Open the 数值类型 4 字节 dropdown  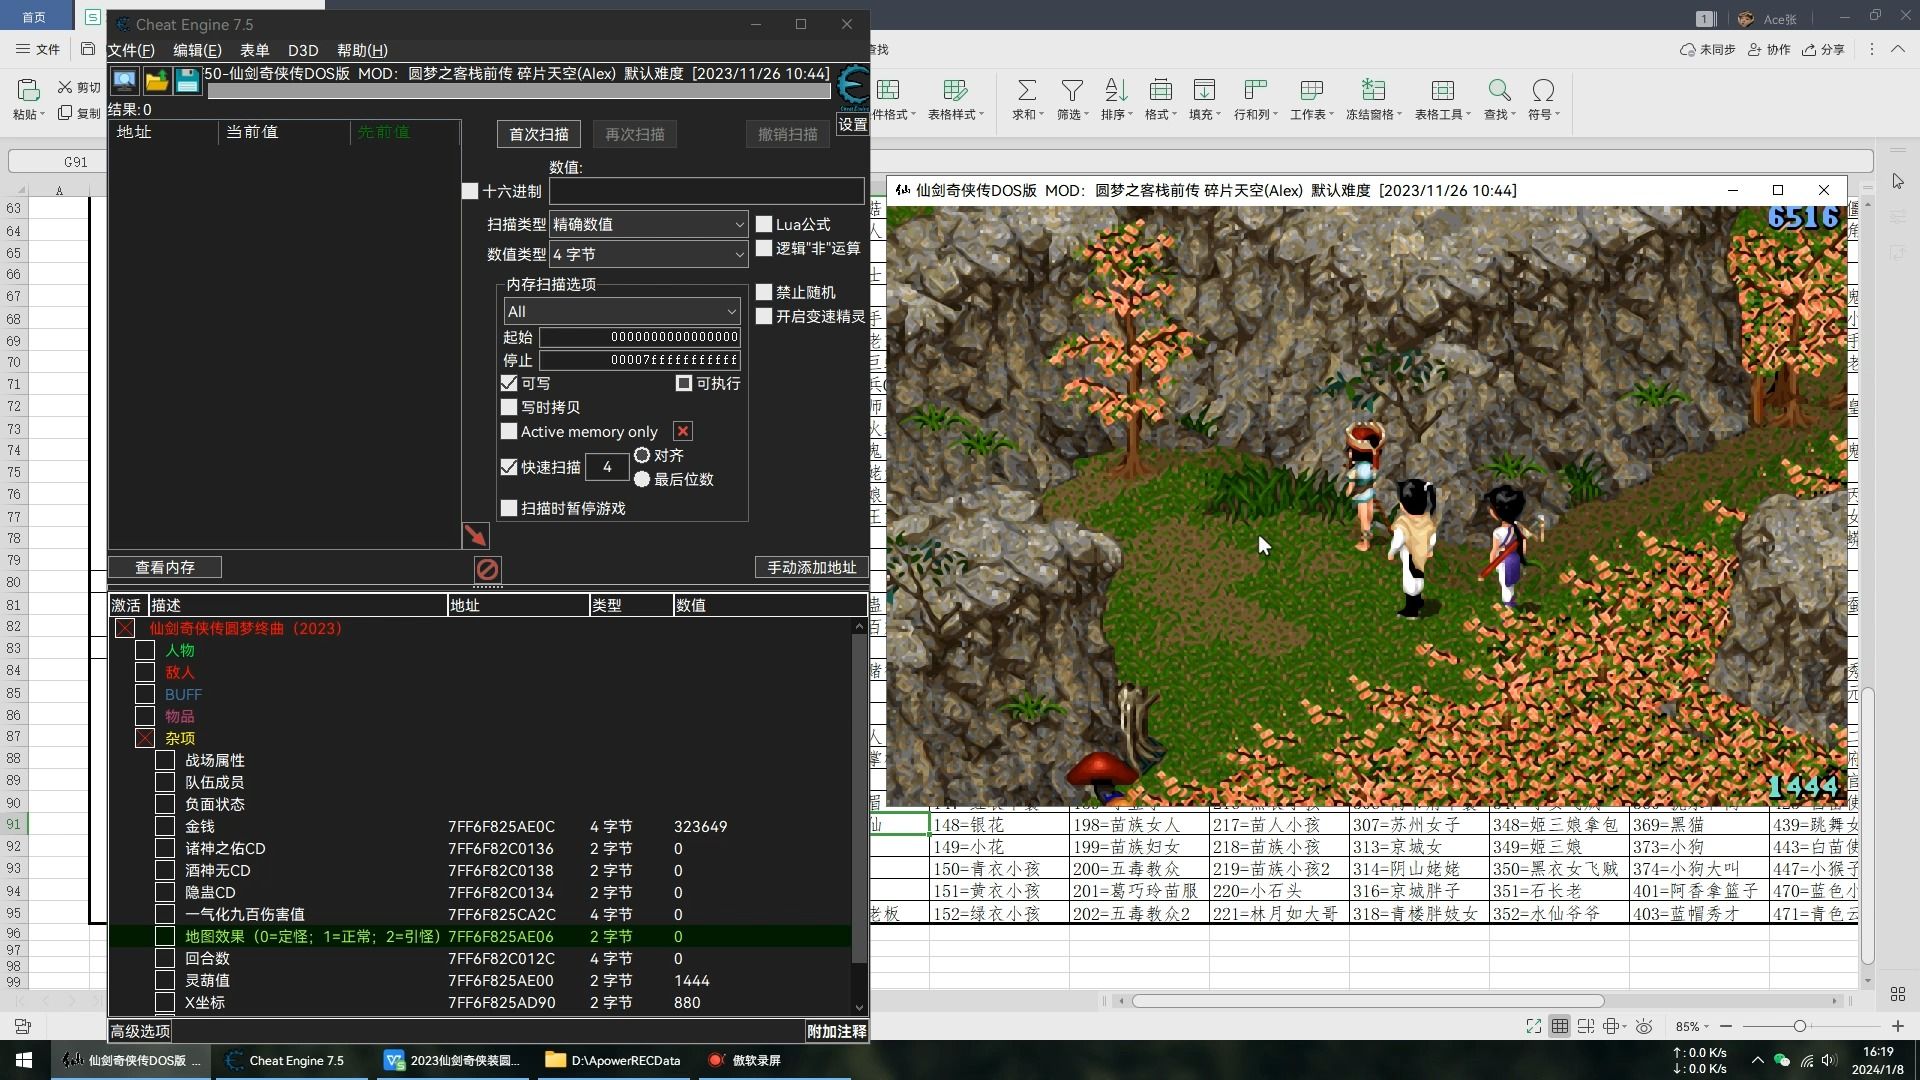(648, 254)
